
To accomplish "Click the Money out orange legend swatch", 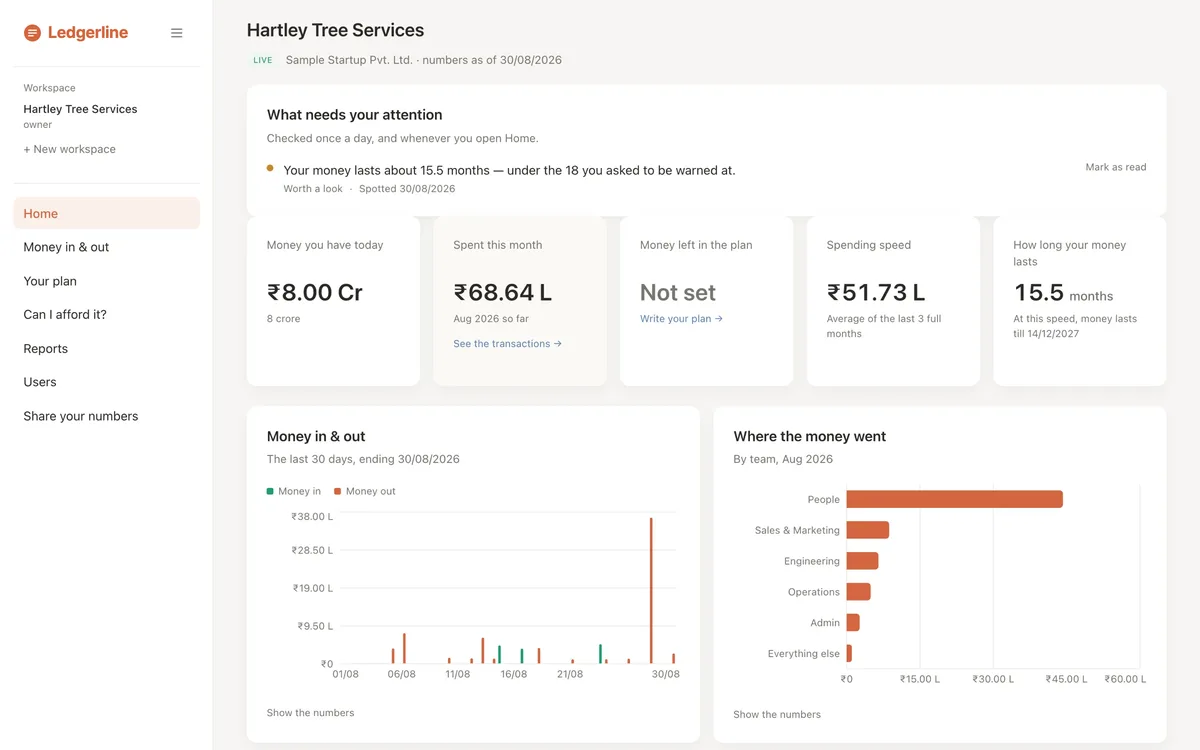I will coord(338,491).
